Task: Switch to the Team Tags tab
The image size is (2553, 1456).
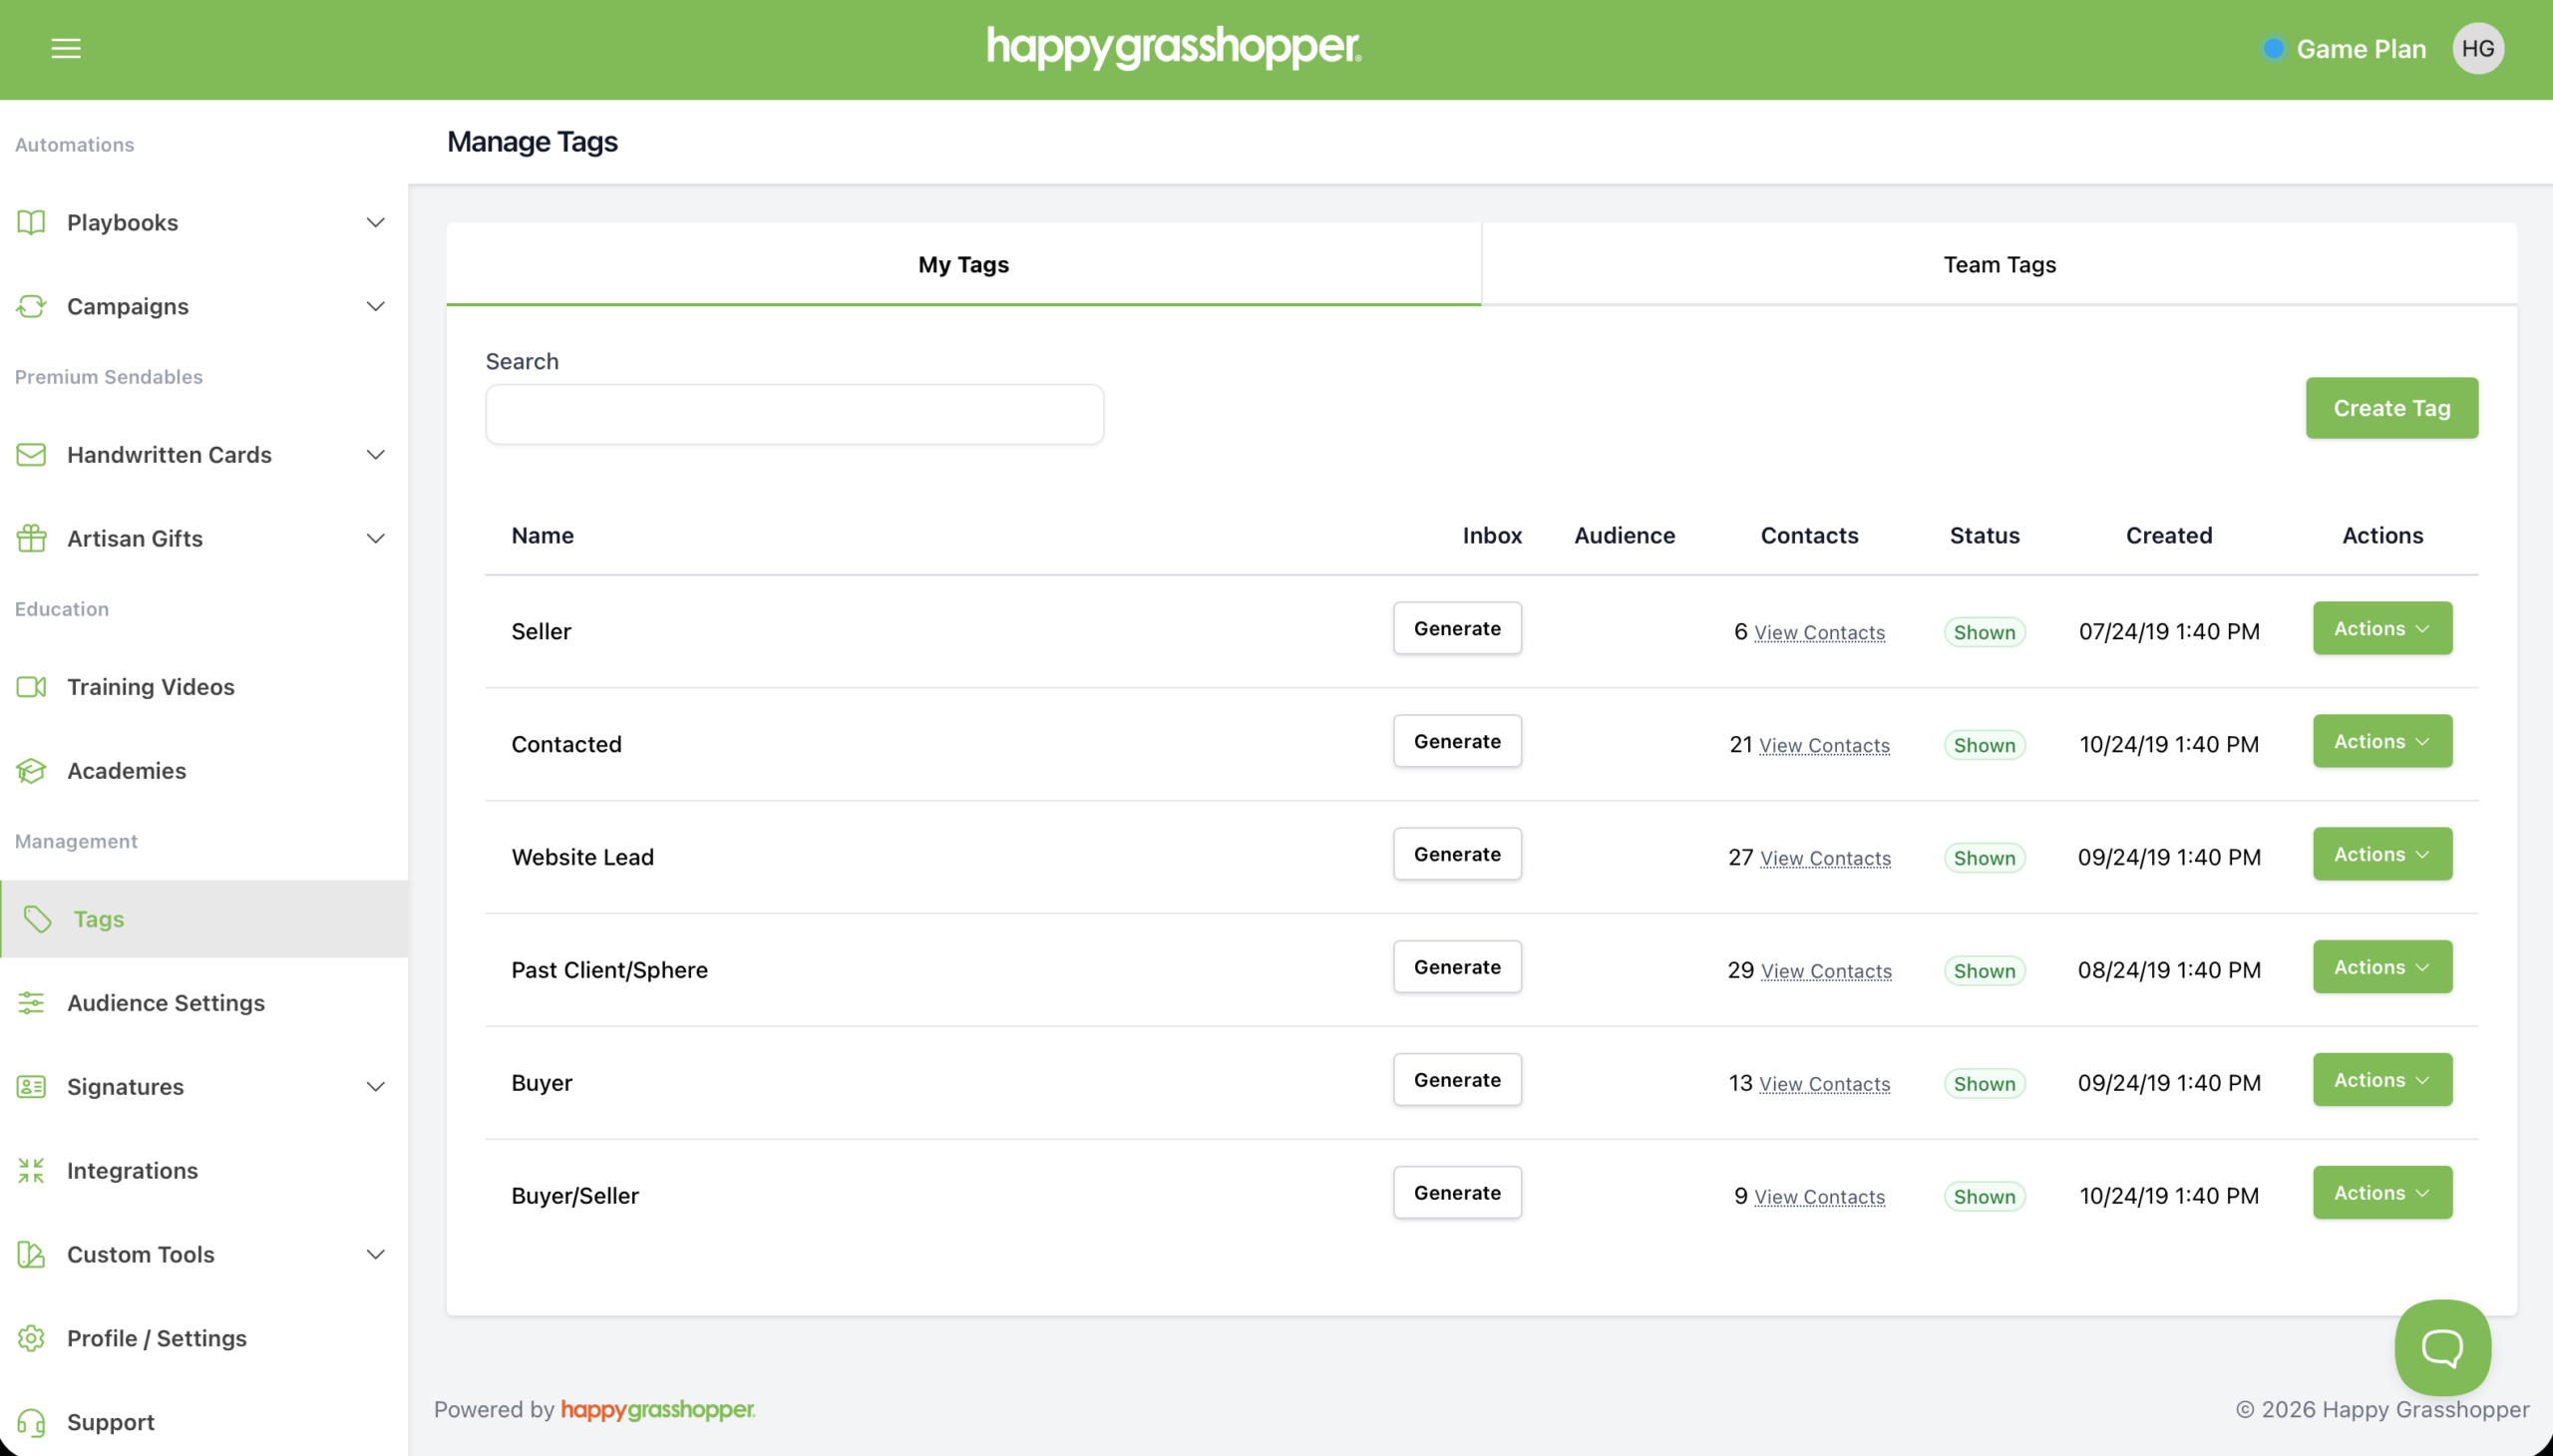Action: click(x=1998, y=264)
